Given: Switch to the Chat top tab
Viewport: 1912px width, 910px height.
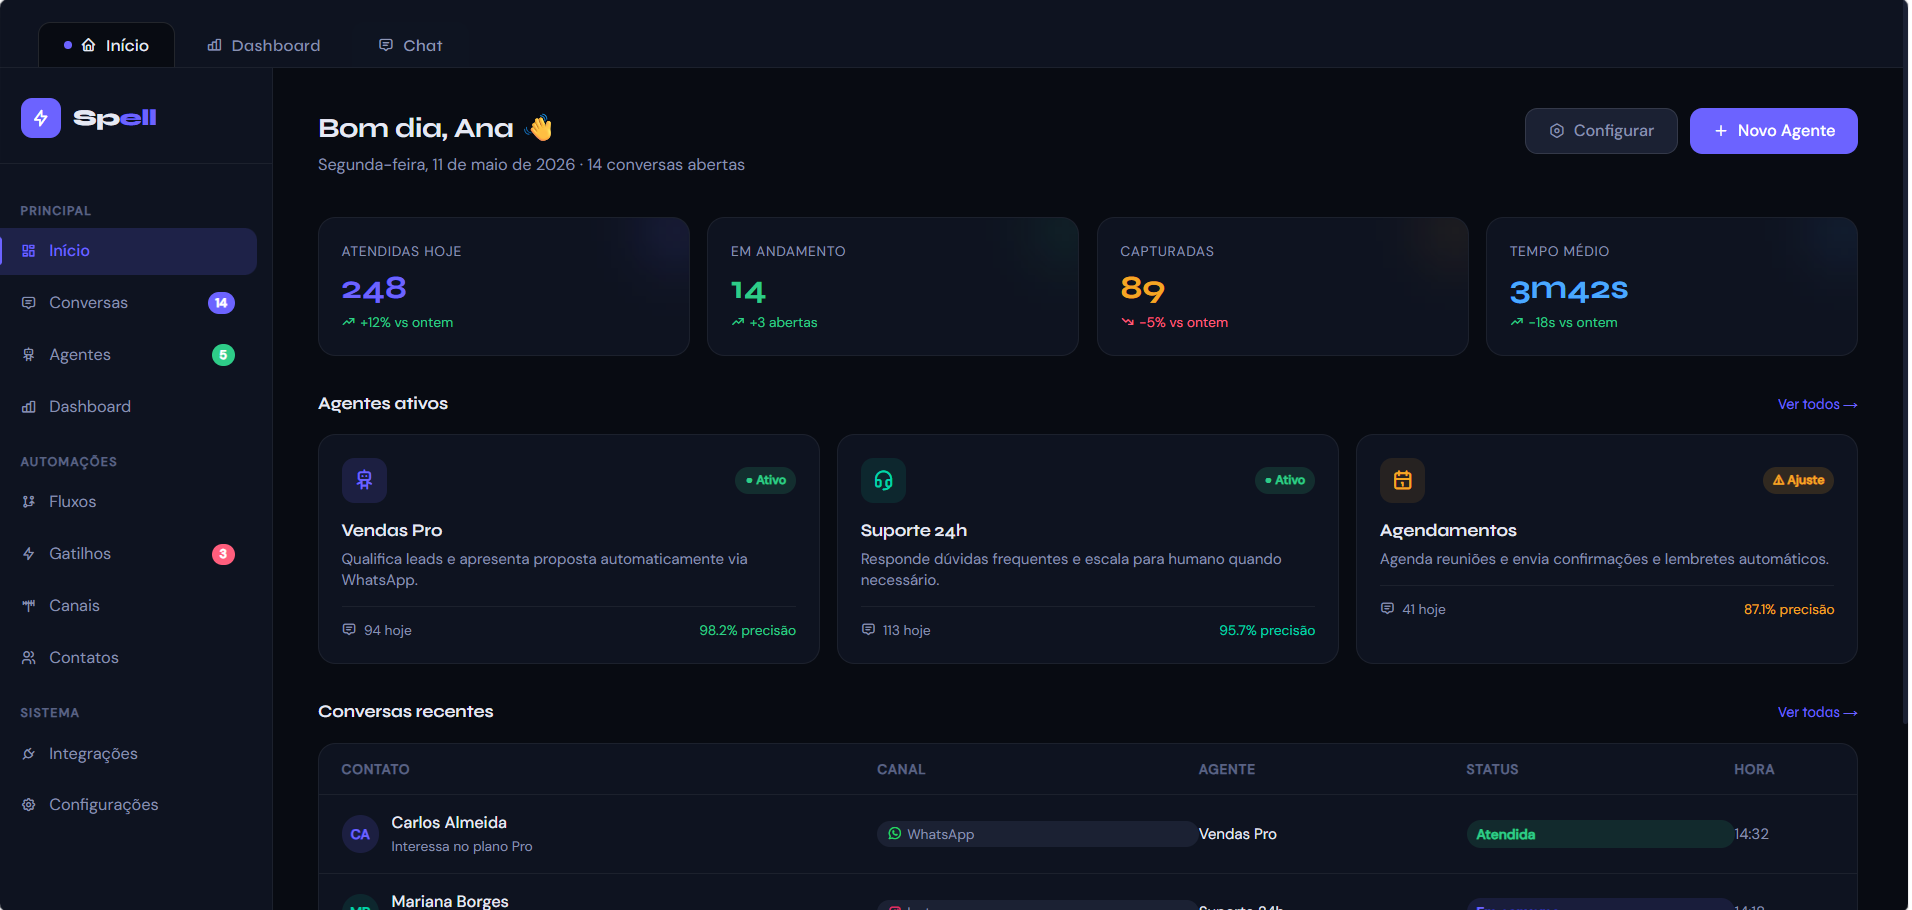Looking at the screenshot, I should tap(411, 45).
